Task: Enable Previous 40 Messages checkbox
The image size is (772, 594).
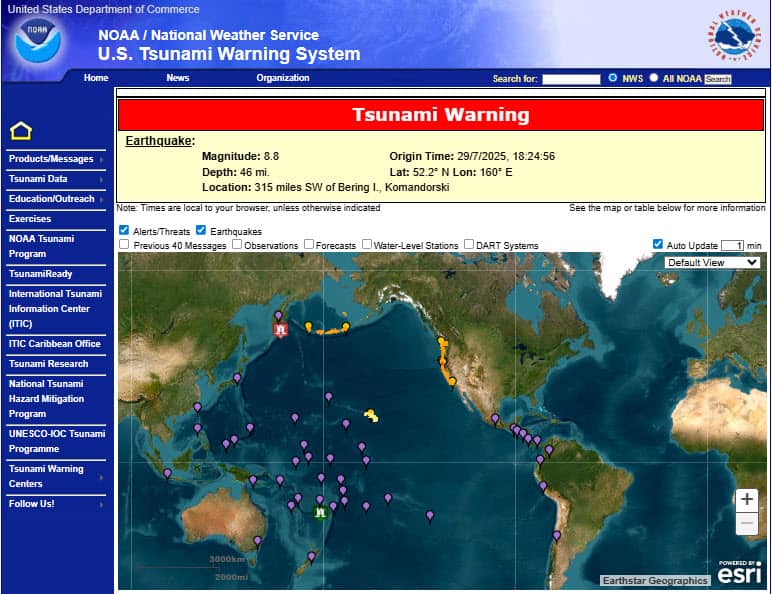Action: pos(124,244)
